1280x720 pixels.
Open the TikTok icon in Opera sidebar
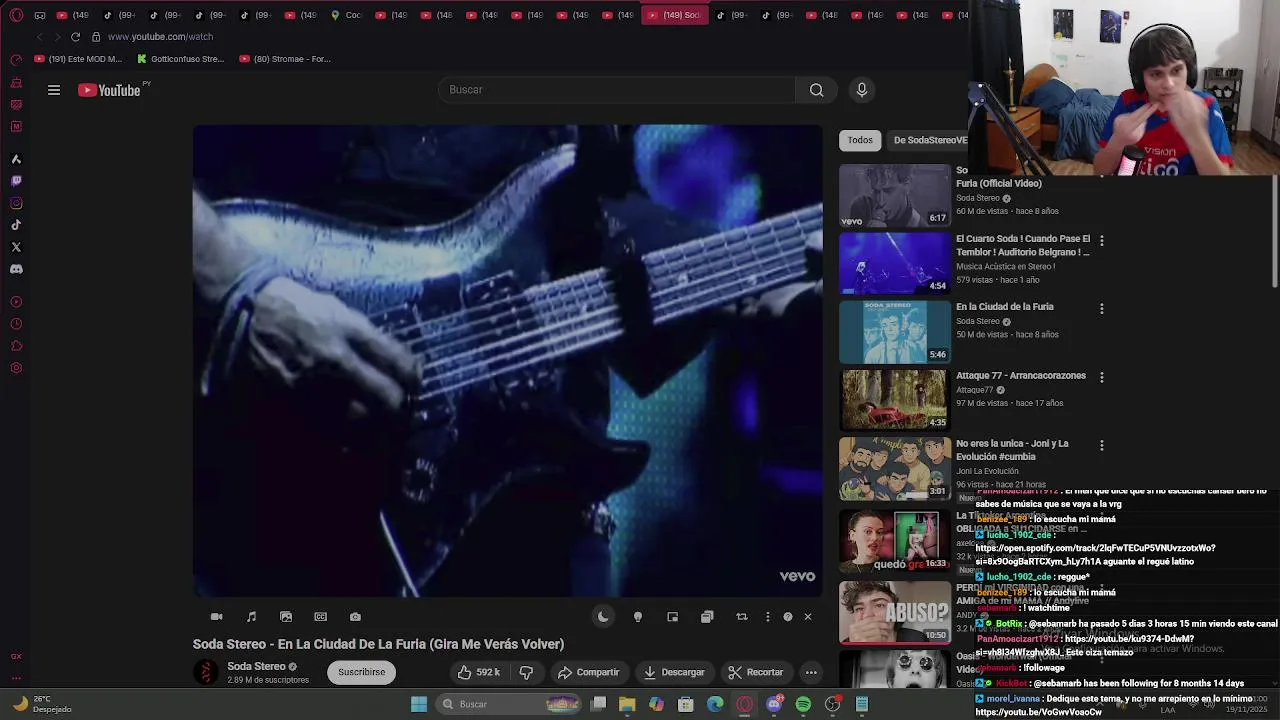(16, 225)
